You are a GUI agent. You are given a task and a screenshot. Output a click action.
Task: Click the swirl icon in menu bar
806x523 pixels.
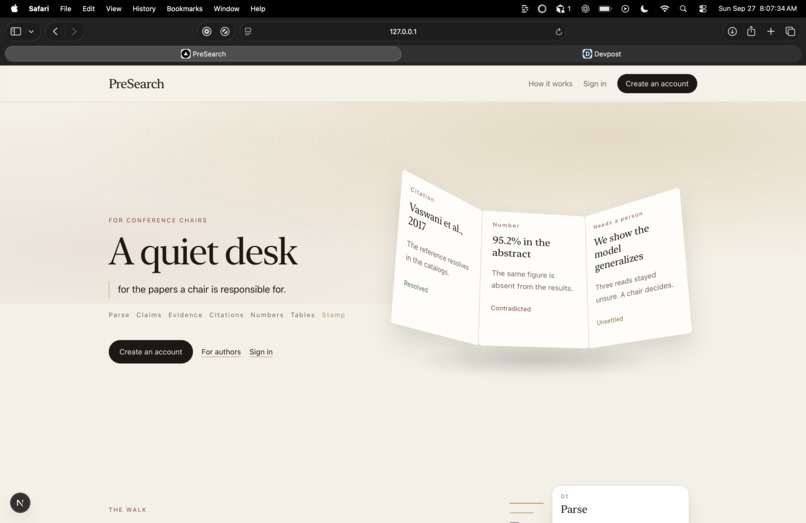585,8
